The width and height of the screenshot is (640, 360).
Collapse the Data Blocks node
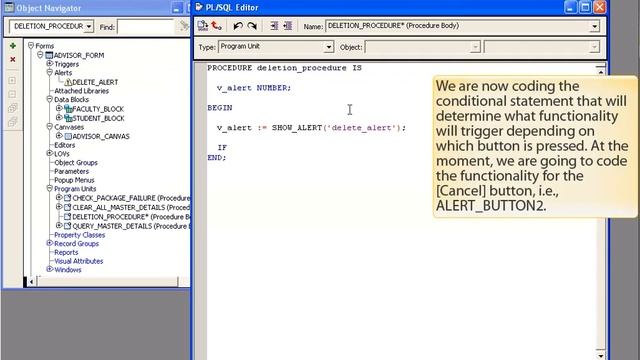[49, 99]
